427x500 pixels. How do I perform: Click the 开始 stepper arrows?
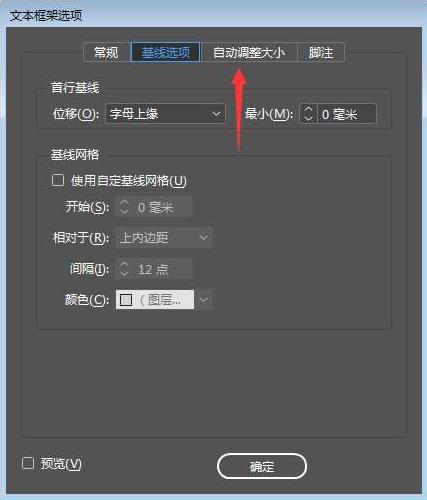tap(124, 207)
